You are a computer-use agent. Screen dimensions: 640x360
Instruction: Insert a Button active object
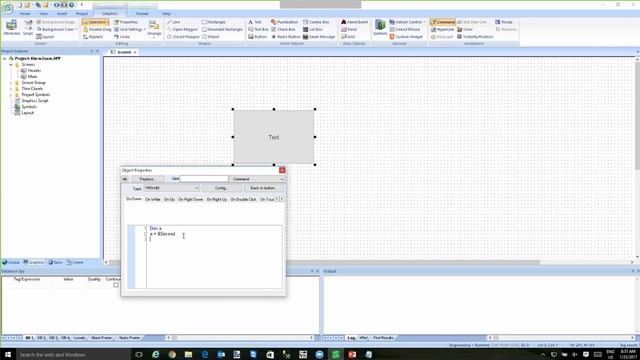[x=257, y=37]
